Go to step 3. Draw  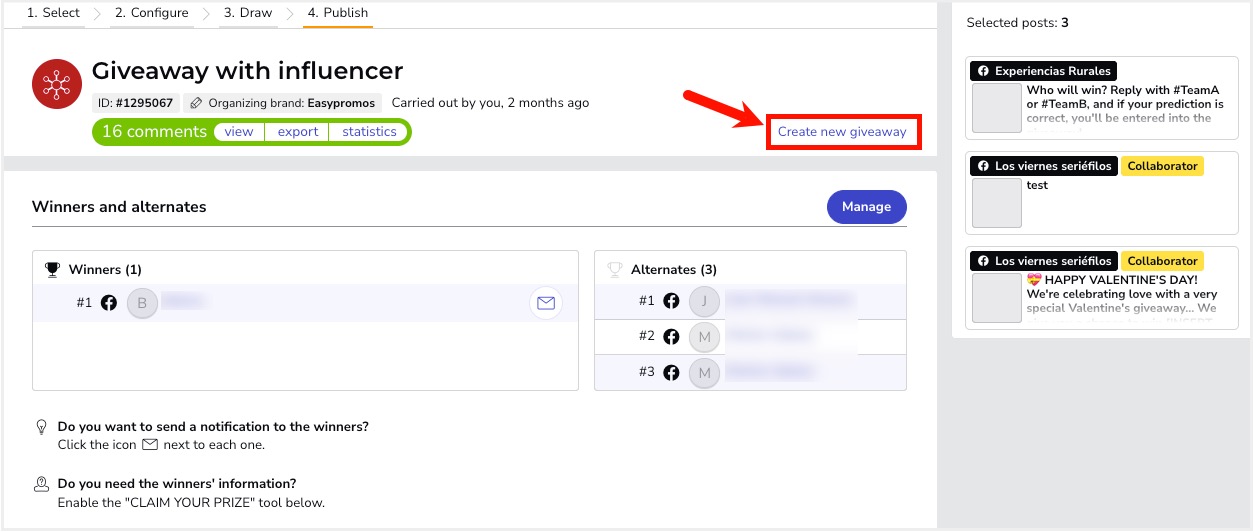(x=248, y=13)
